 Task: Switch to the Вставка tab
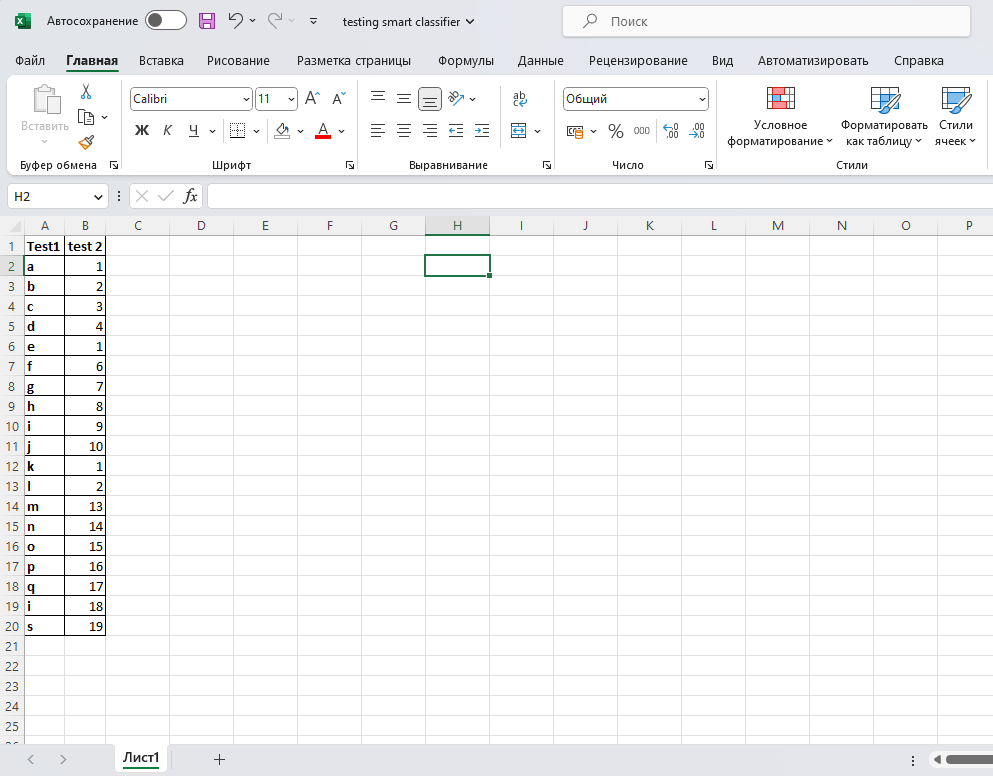tap(161, 61)
